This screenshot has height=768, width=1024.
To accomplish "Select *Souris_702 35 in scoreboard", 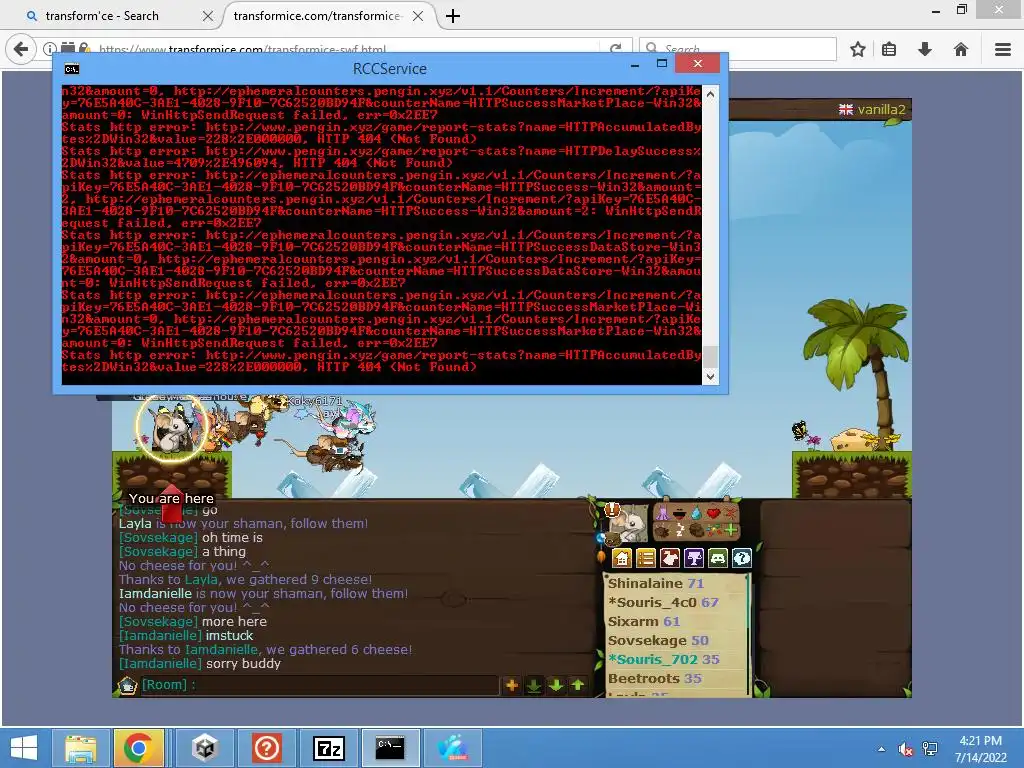I will [x=664, y=660].
